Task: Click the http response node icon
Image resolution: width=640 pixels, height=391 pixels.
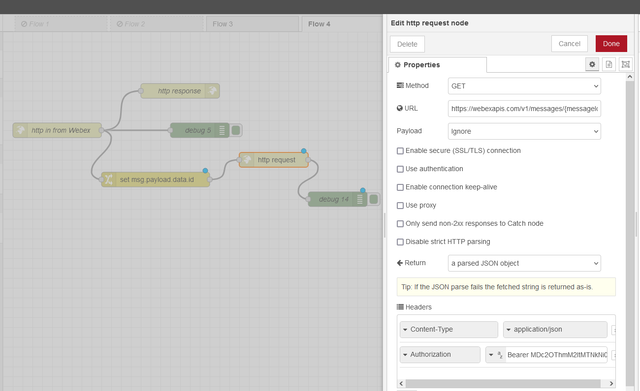Action: tap(212, 91)
